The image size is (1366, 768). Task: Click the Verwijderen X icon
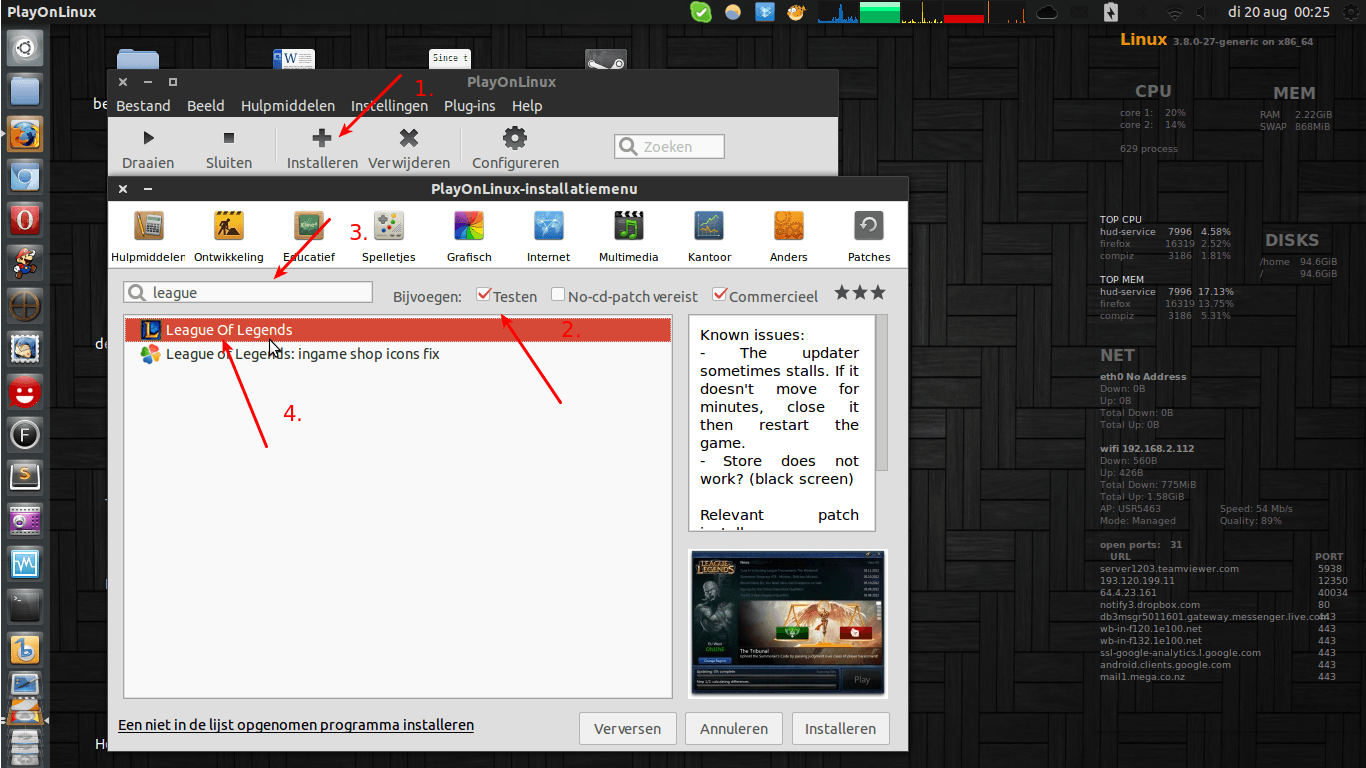(409, 138)
